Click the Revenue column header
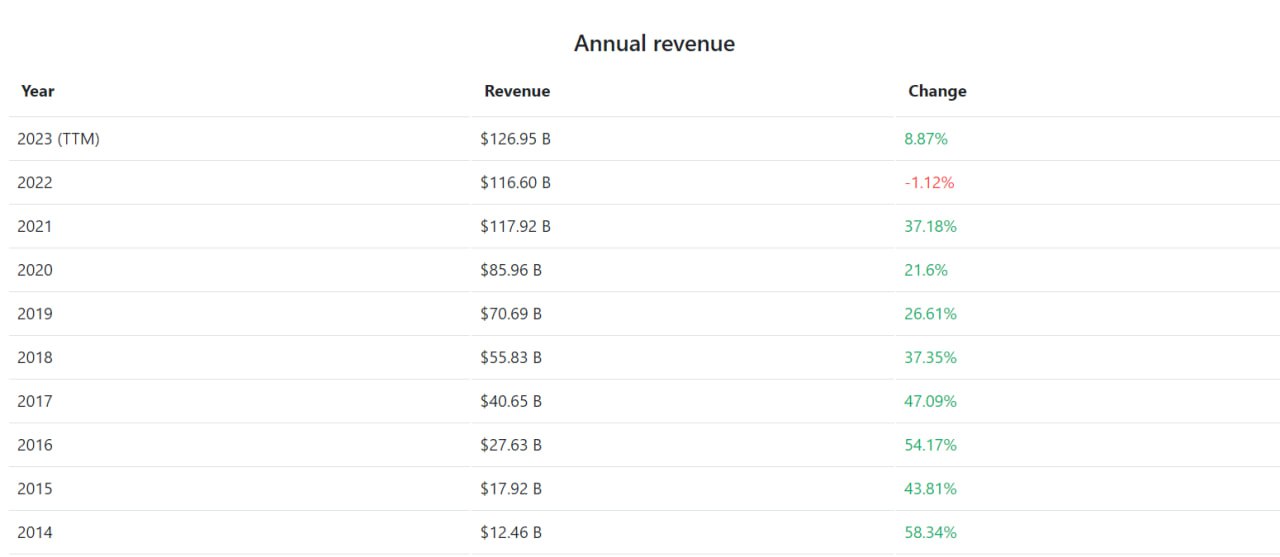1280x557 pixels. click(517, 91)
